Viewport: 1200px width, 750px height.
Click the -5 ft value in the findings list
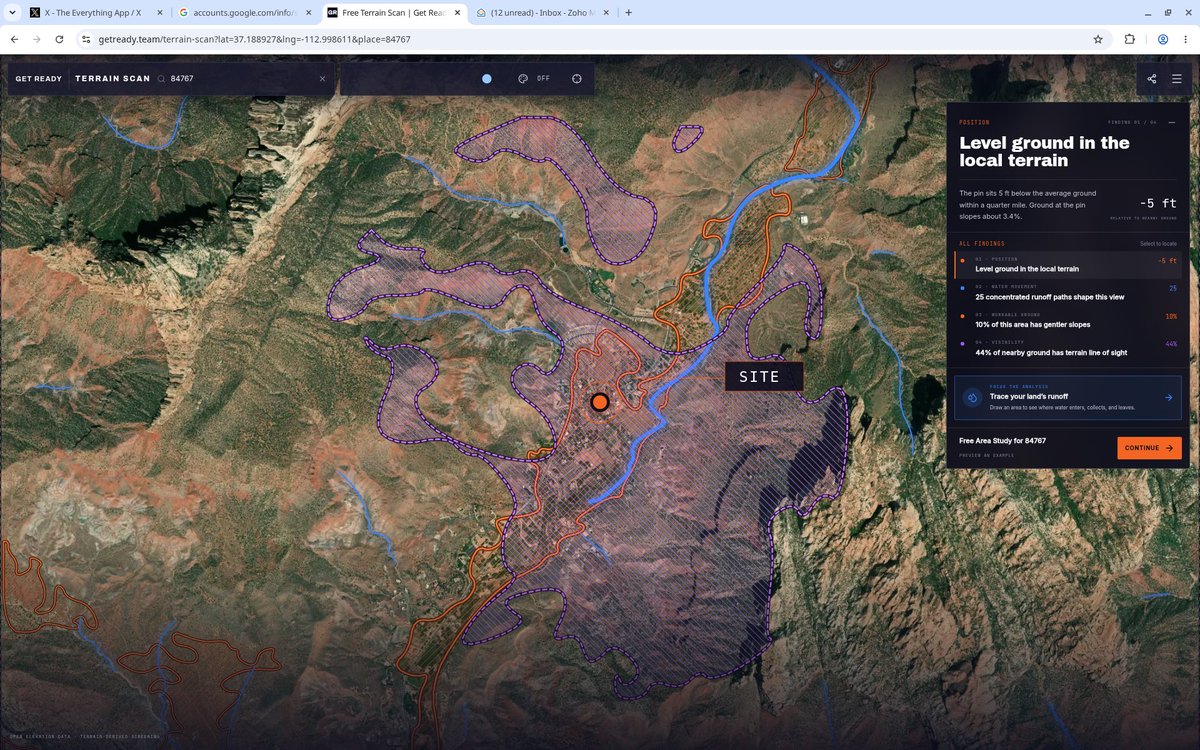[x=1166, y=261]
